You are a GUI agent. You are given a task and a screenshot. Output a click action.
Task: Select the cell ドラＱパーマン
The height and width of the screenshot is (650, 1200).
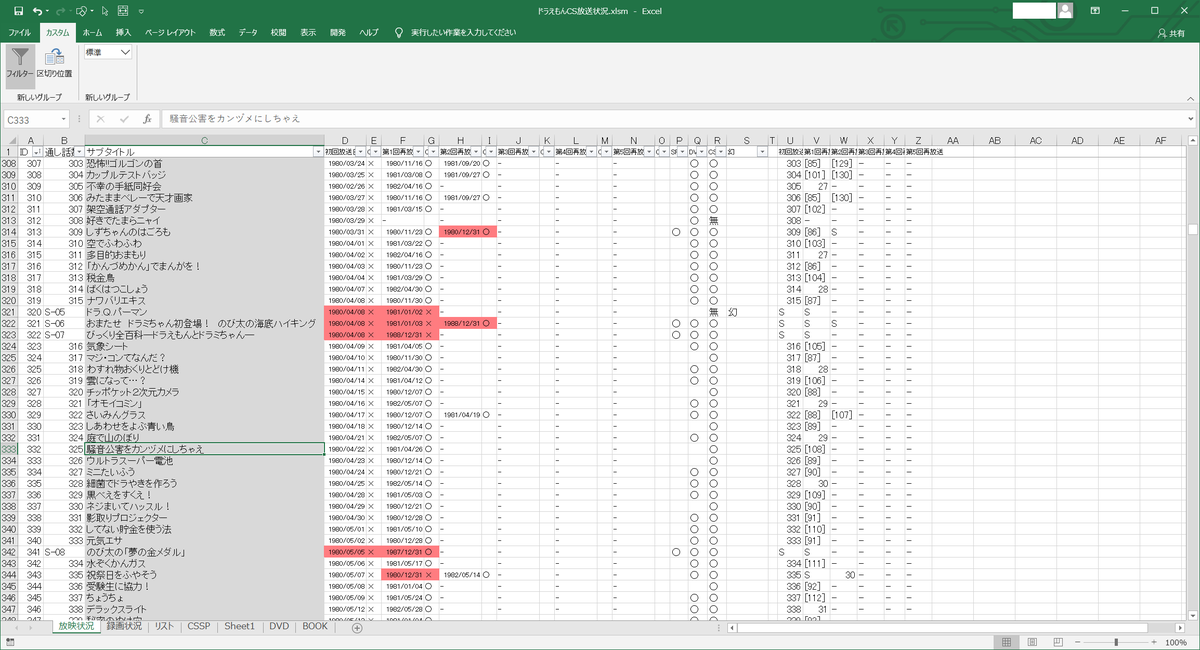(205, 312)
